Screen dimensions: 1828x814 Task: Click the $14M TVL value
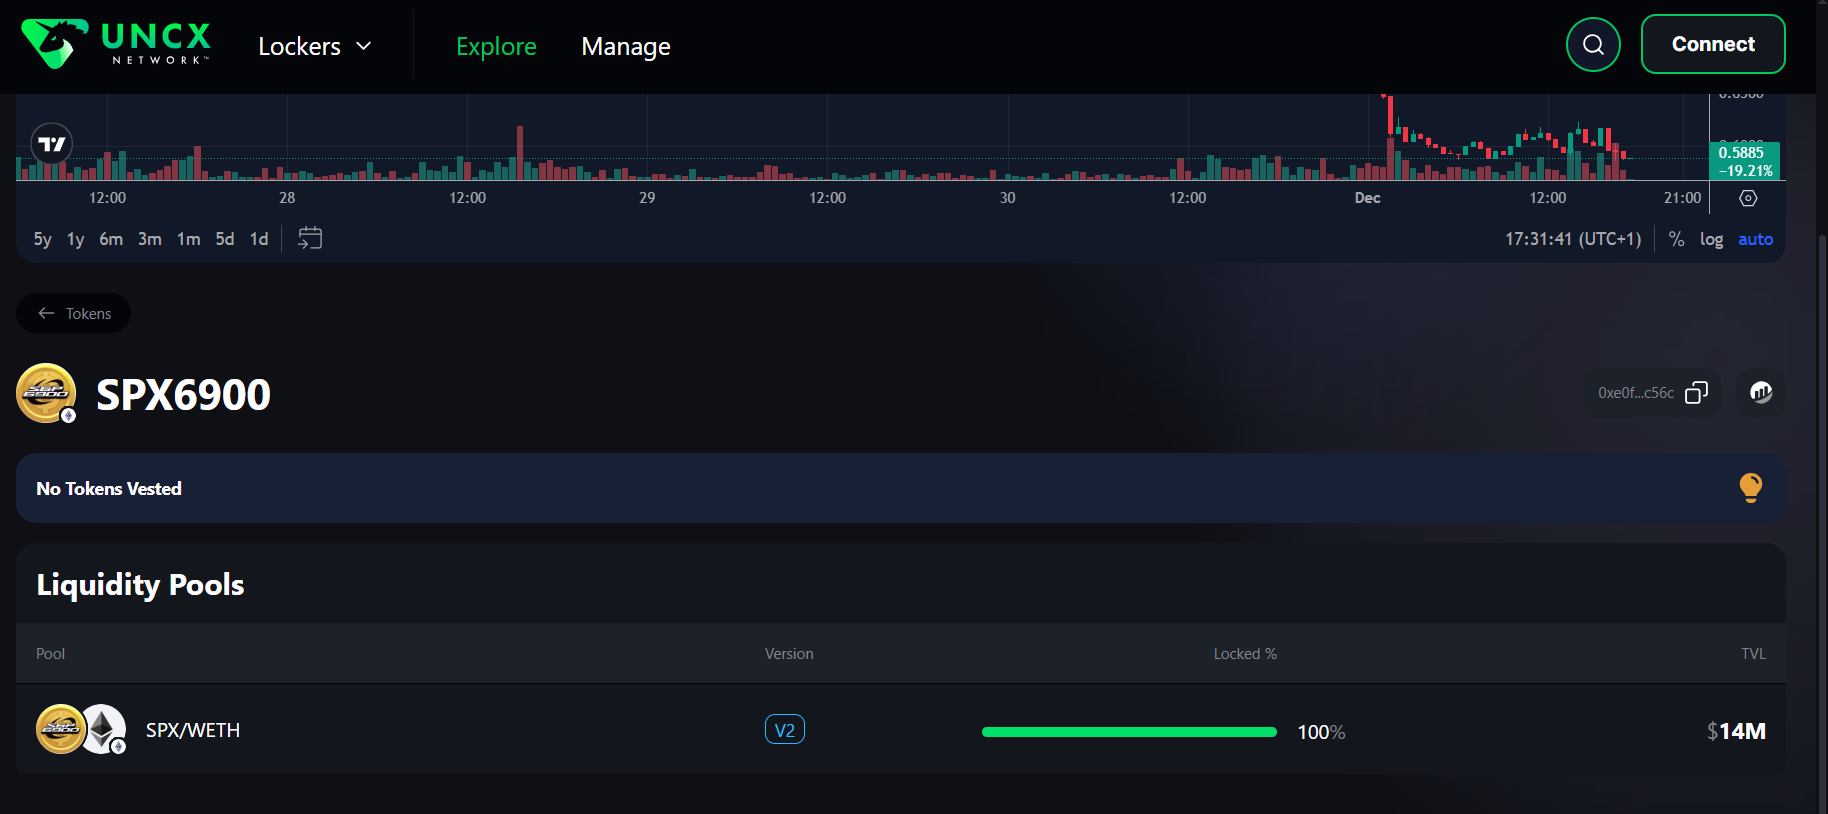coord(1736,731)
